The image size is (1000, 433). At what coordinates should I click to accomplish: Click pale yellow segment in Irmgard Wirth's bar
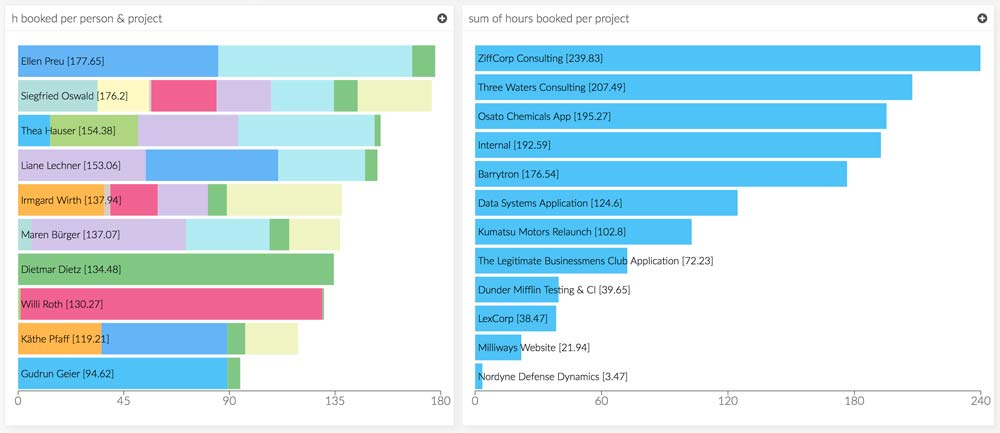pos(284,200)
